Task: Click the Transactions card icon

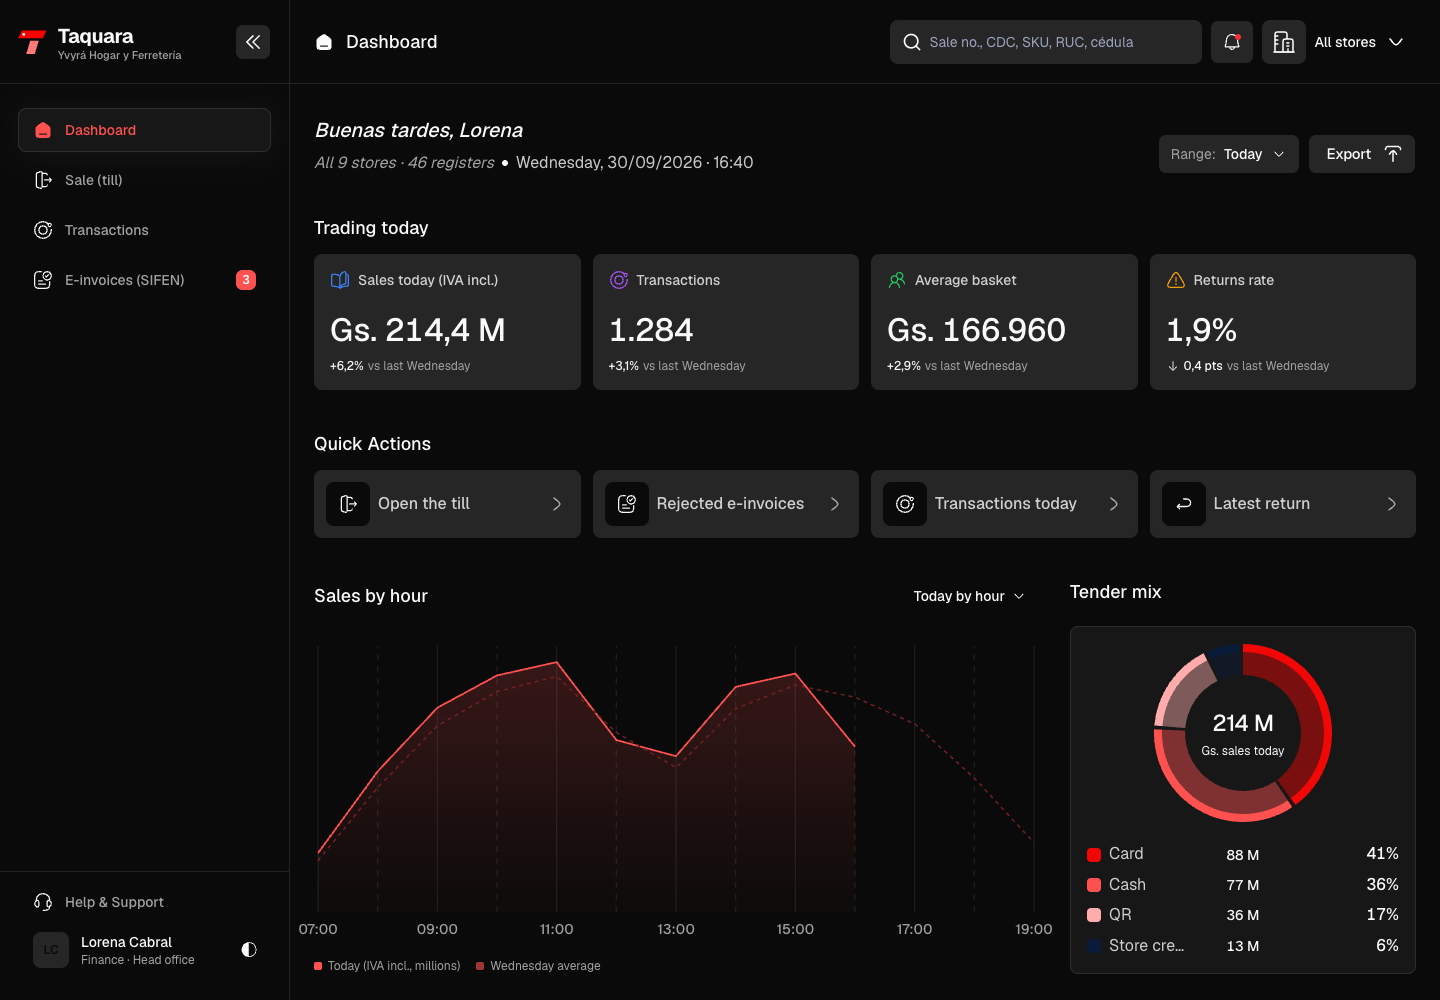Action: coord(619,280)
